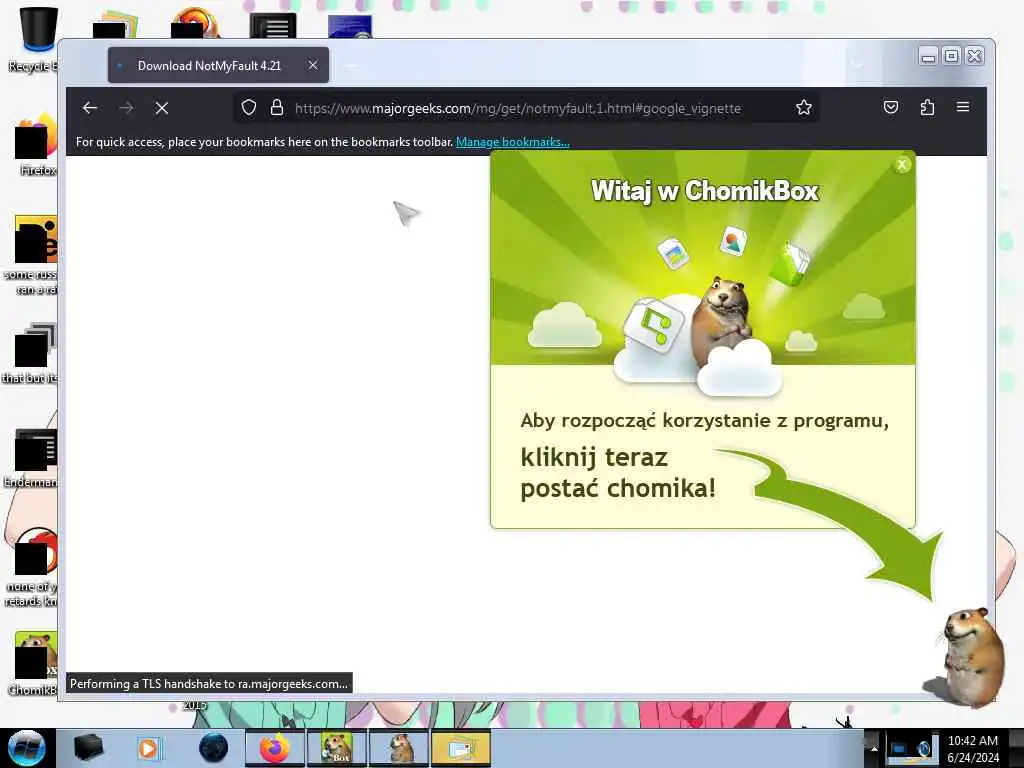Click the 10:42 AM clock in tray
Screen dimensions: 1024x768
point(972,749)
